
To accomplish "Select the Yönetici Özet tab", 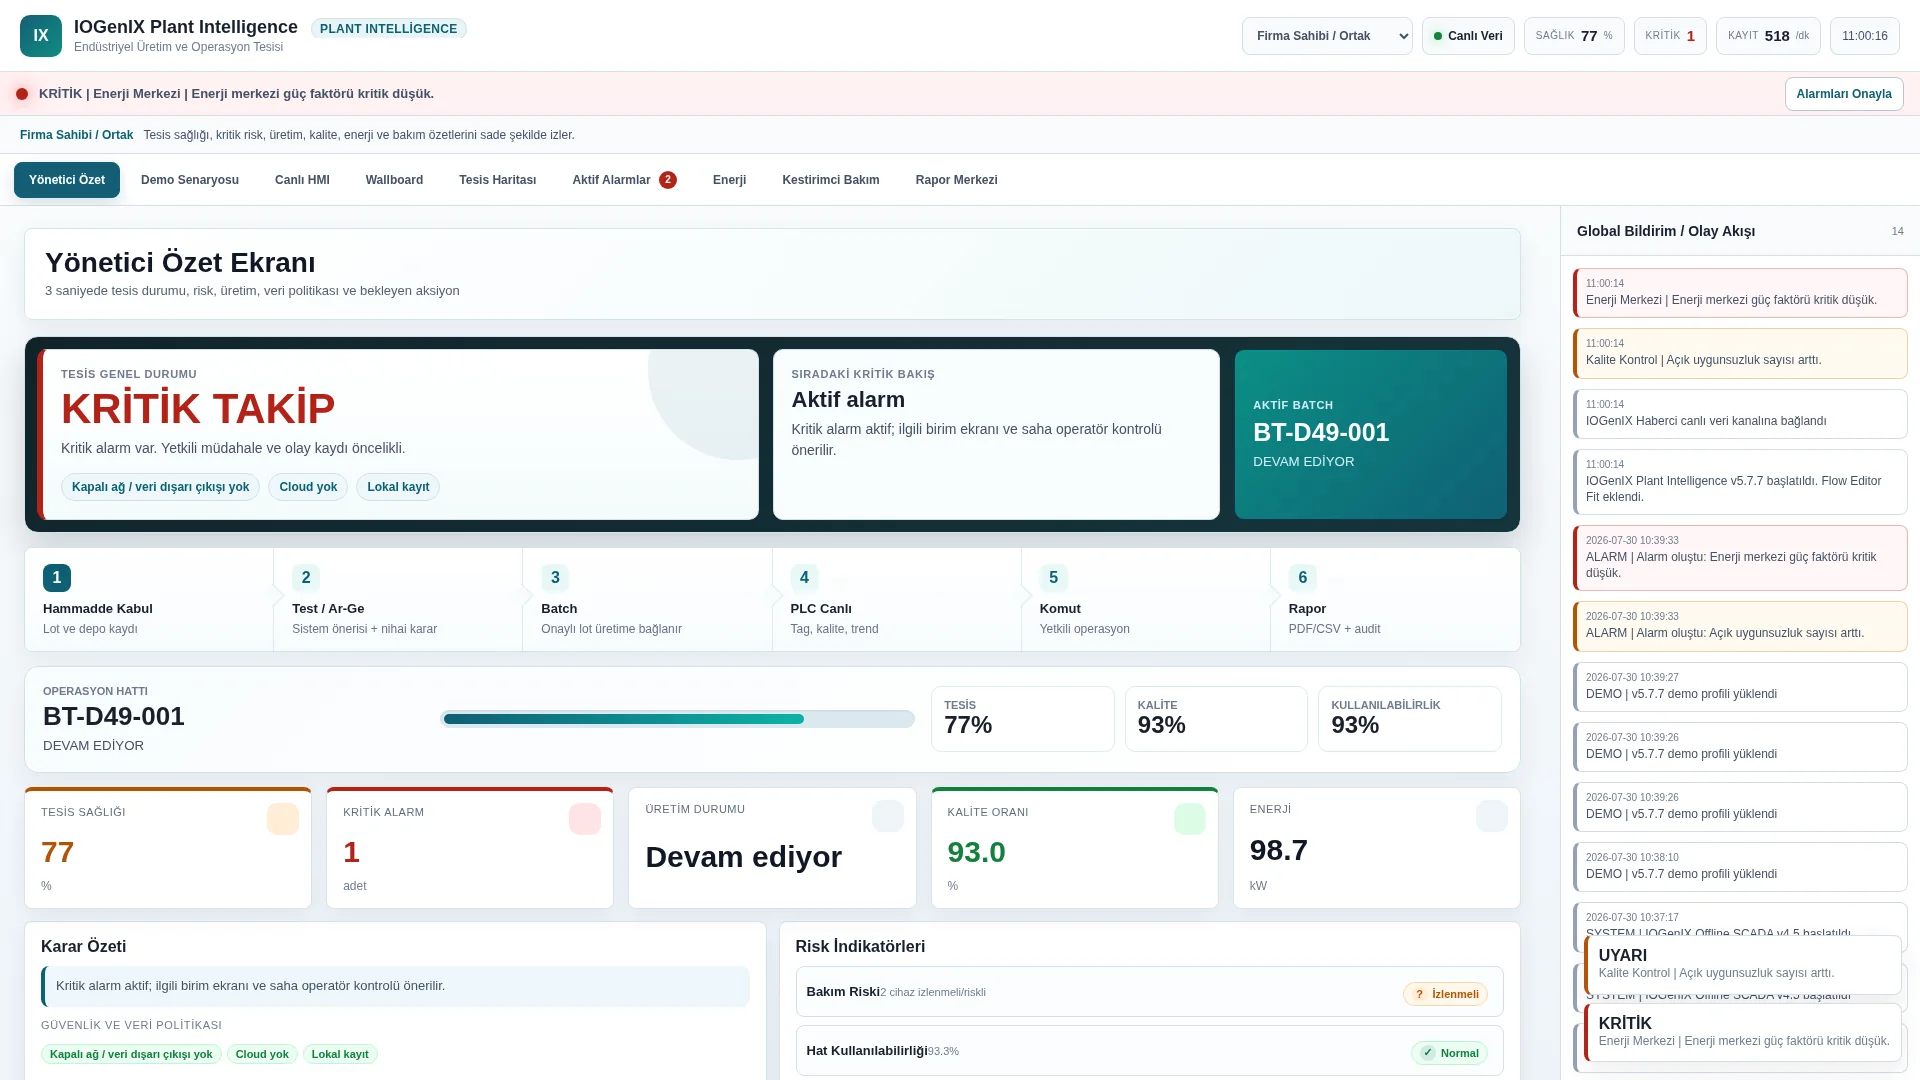I will pos(67,180).
